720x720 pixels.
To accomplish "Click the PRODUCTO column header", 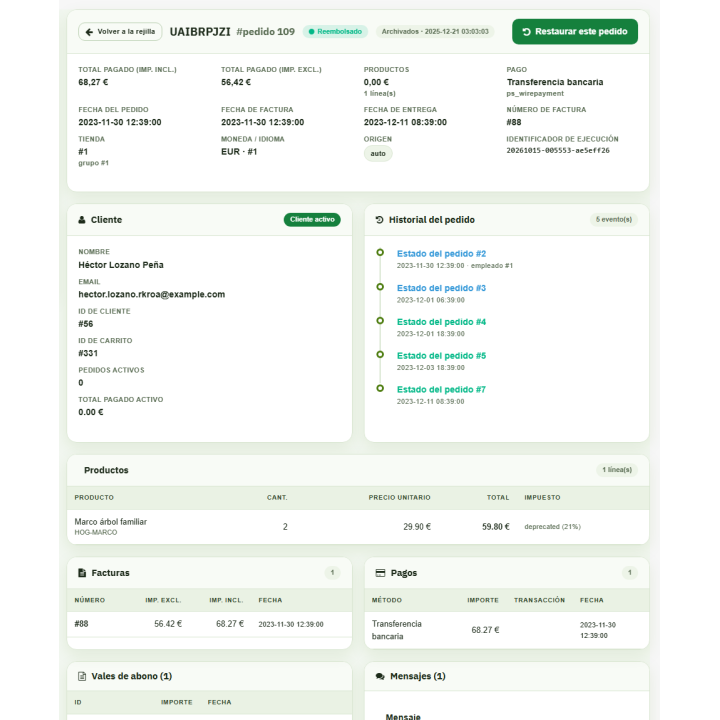I will [94, 498].
